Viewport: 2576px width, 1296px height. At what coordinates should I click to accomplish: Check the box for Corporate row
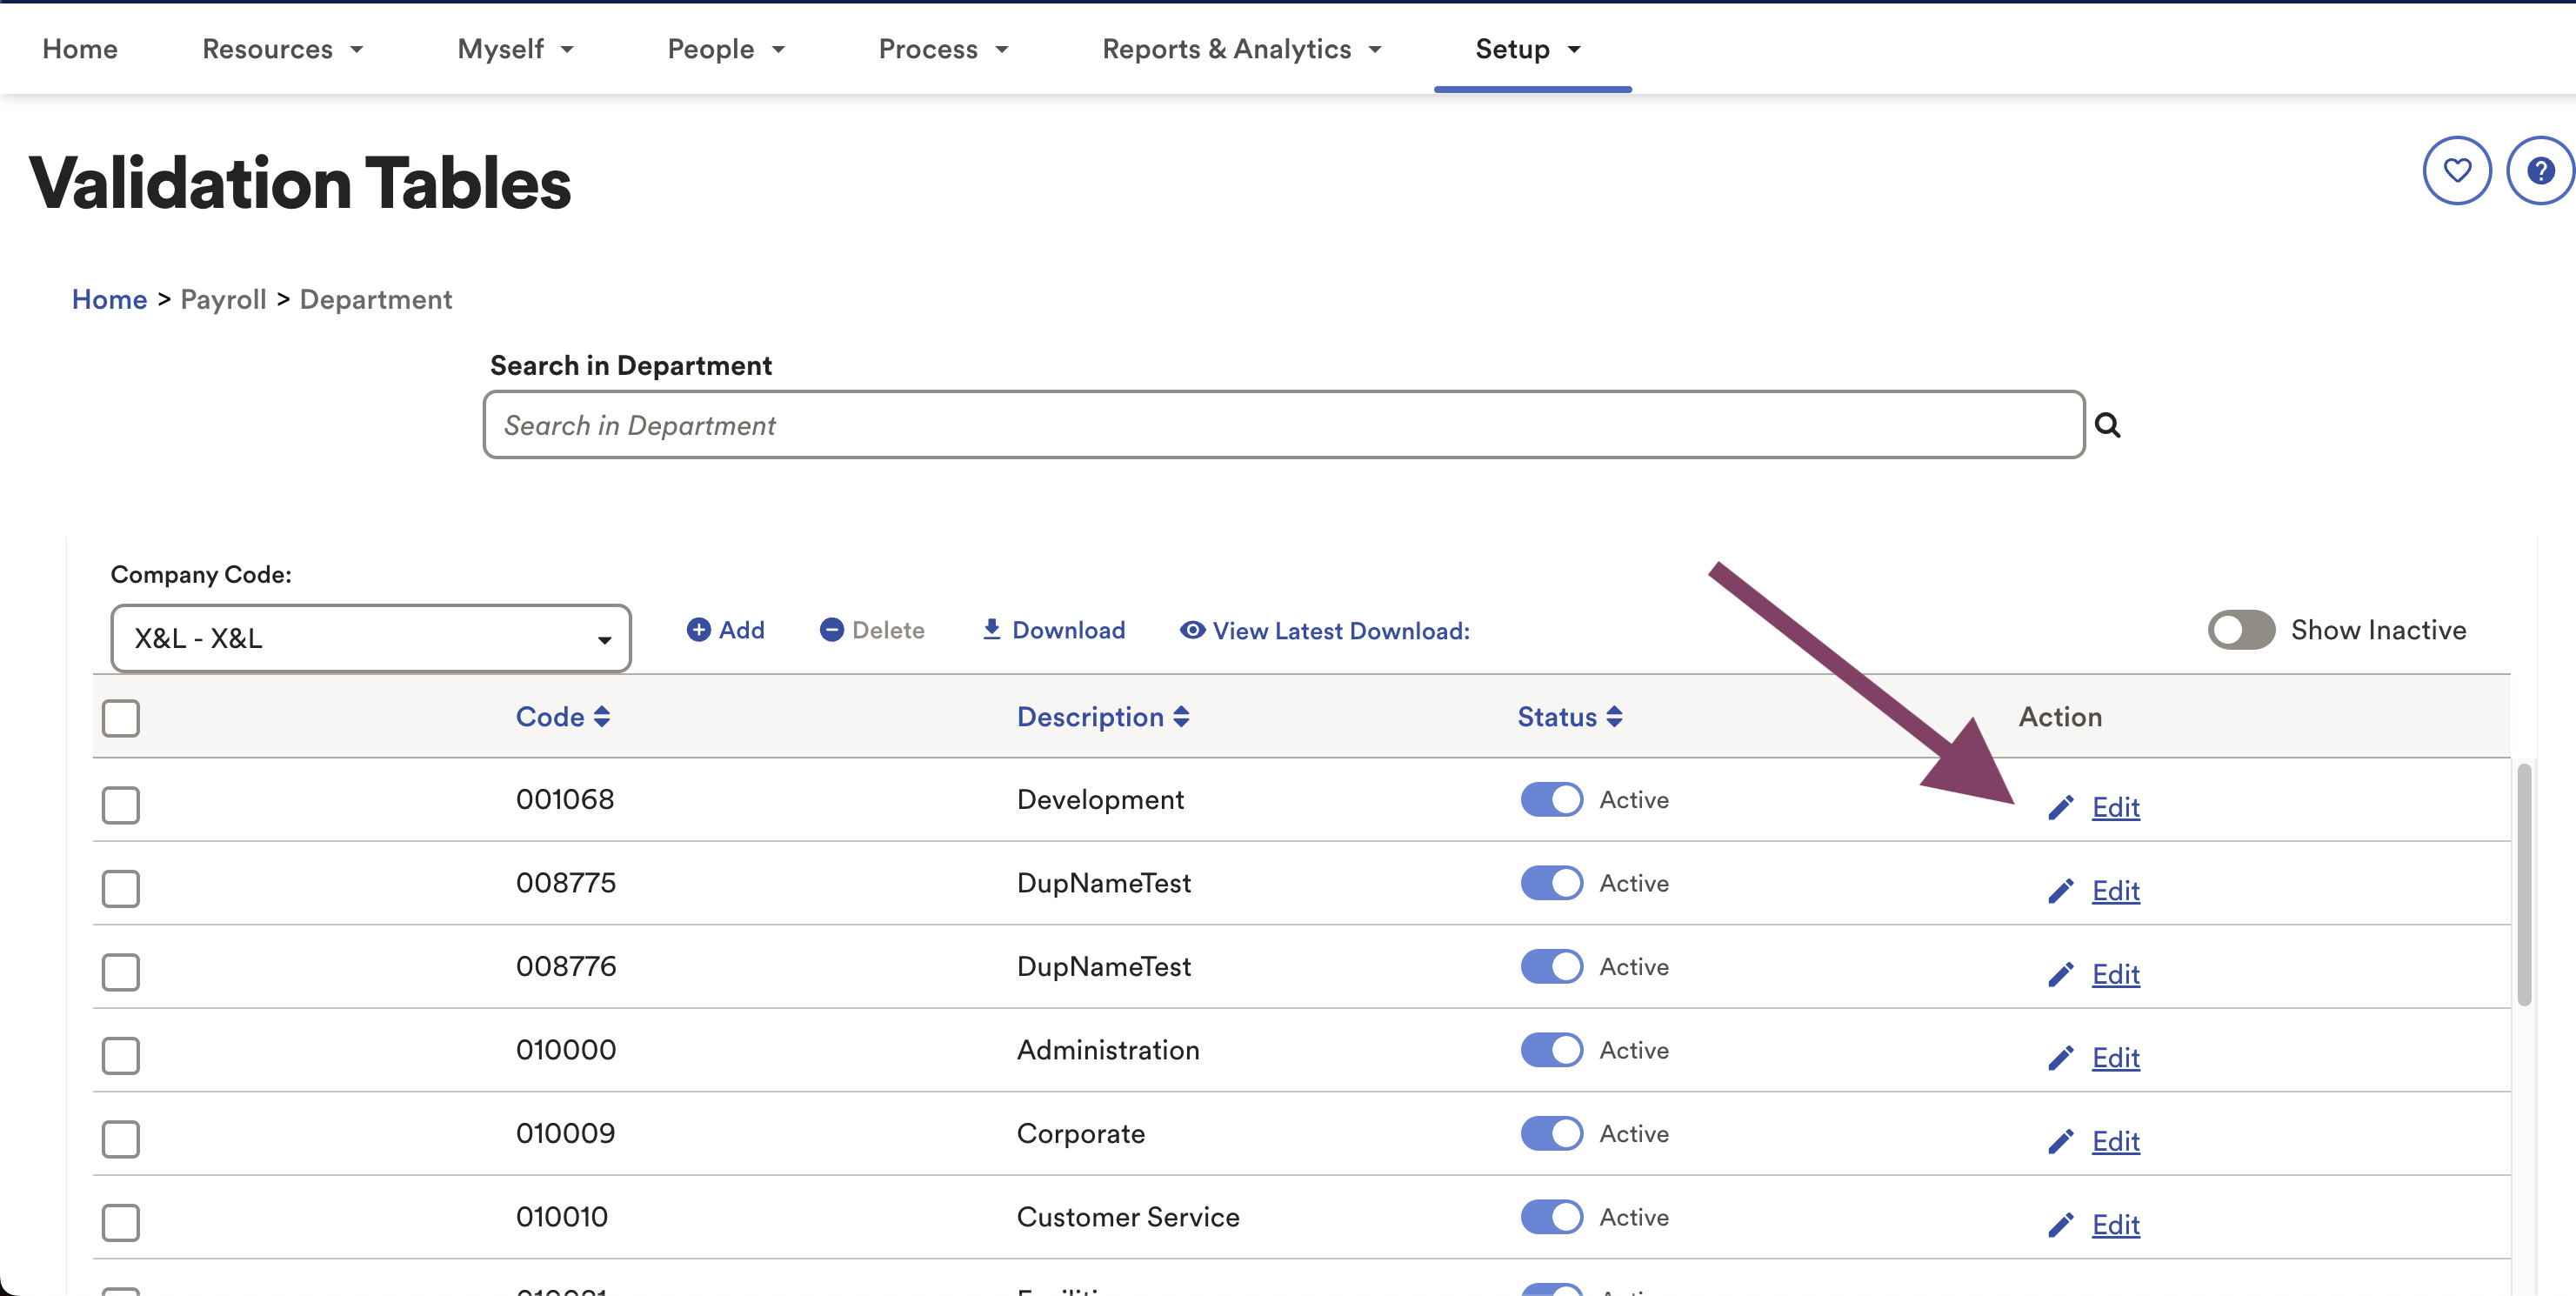pos(121,1139)
